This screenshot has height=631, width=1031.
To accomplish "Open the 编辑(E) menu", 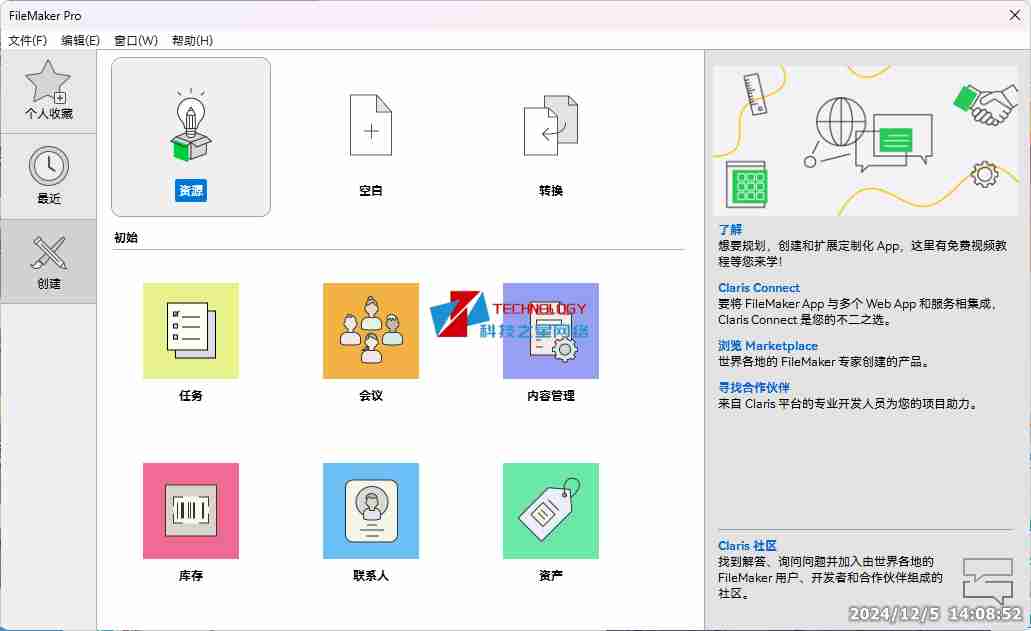I will (78, 40).
